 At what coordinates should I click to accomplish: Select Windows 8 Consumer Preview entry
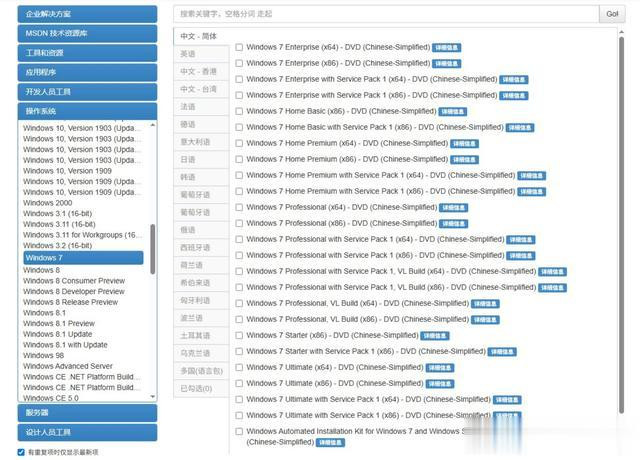[x=74, y=281]
